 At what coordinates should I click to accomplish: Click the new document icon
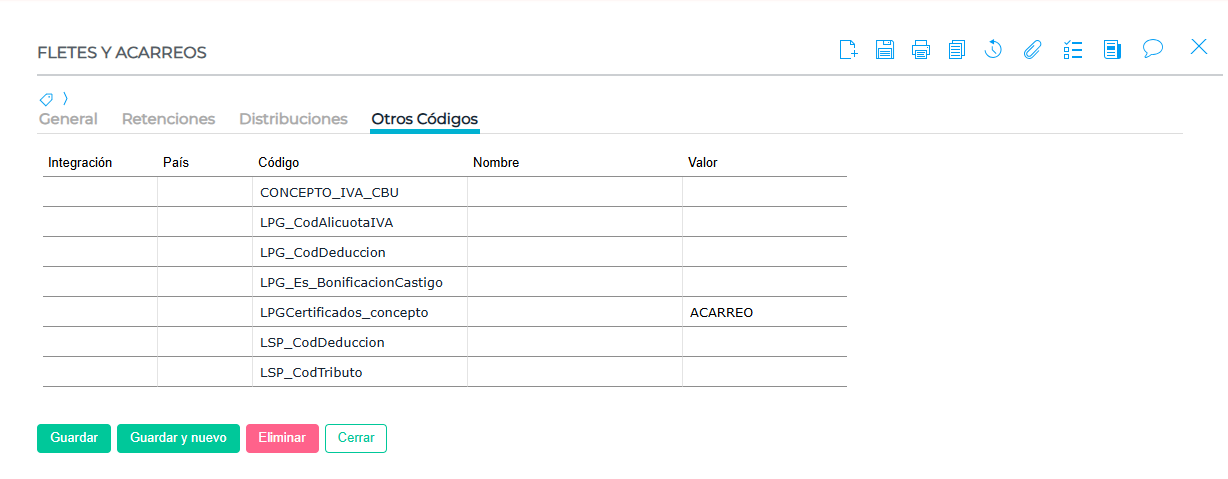848,49
